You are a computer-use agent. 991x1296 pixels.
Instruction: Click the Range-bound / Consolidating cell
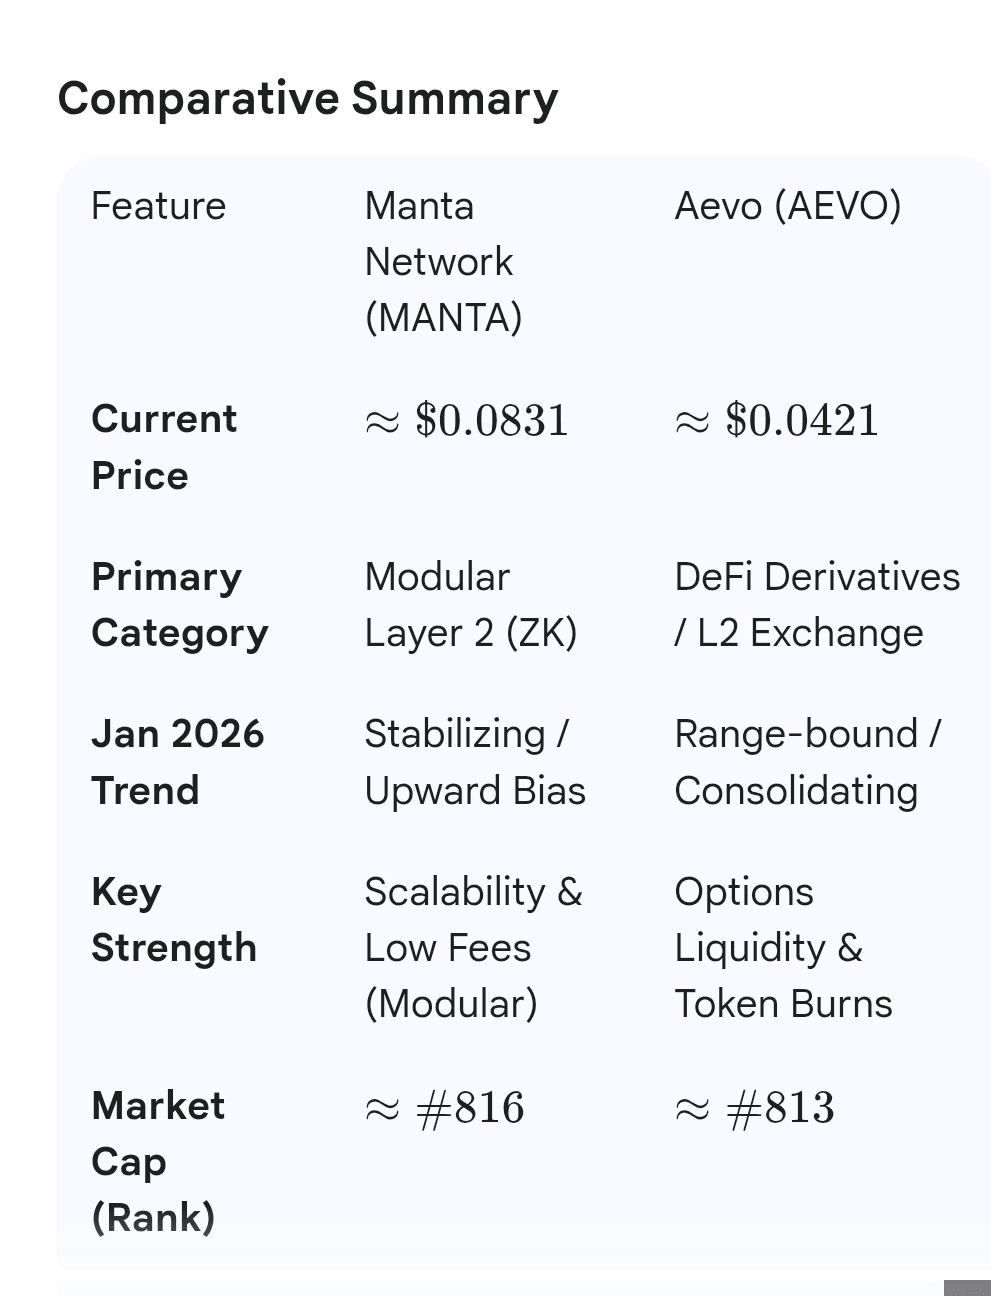[x=808, y=762]
